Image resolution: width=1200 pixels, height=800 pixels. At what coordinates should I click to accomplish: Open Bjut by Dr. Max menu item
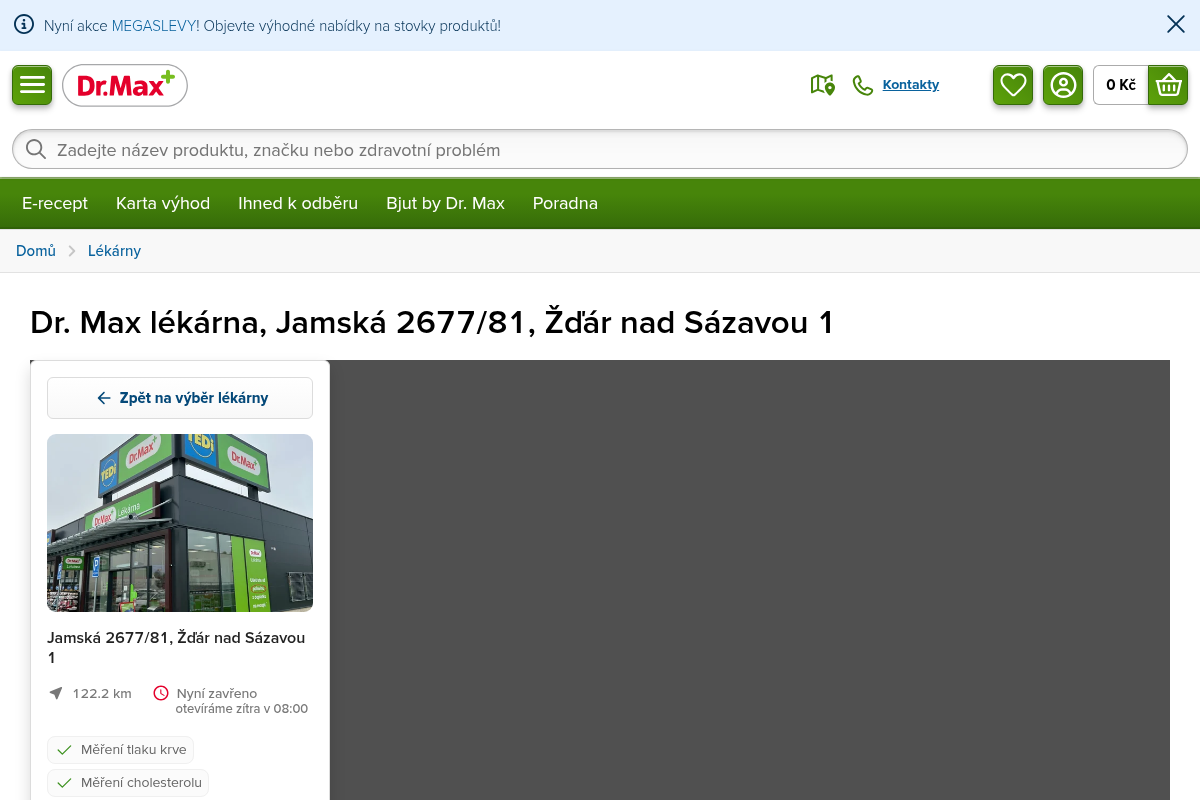pos(445,203)
